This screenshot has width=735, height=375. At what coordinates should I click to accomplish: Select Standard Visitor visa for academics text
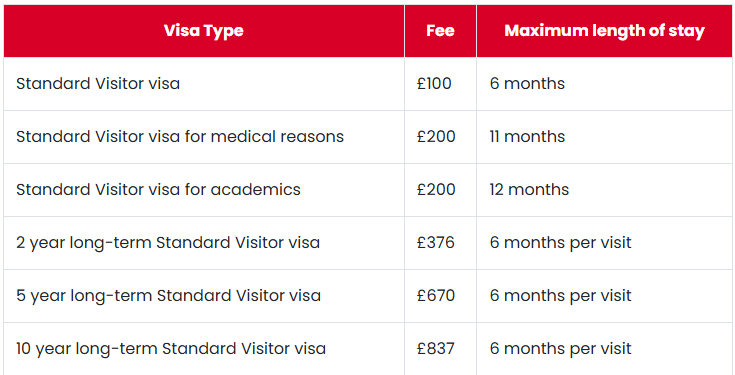pos(158,190)
